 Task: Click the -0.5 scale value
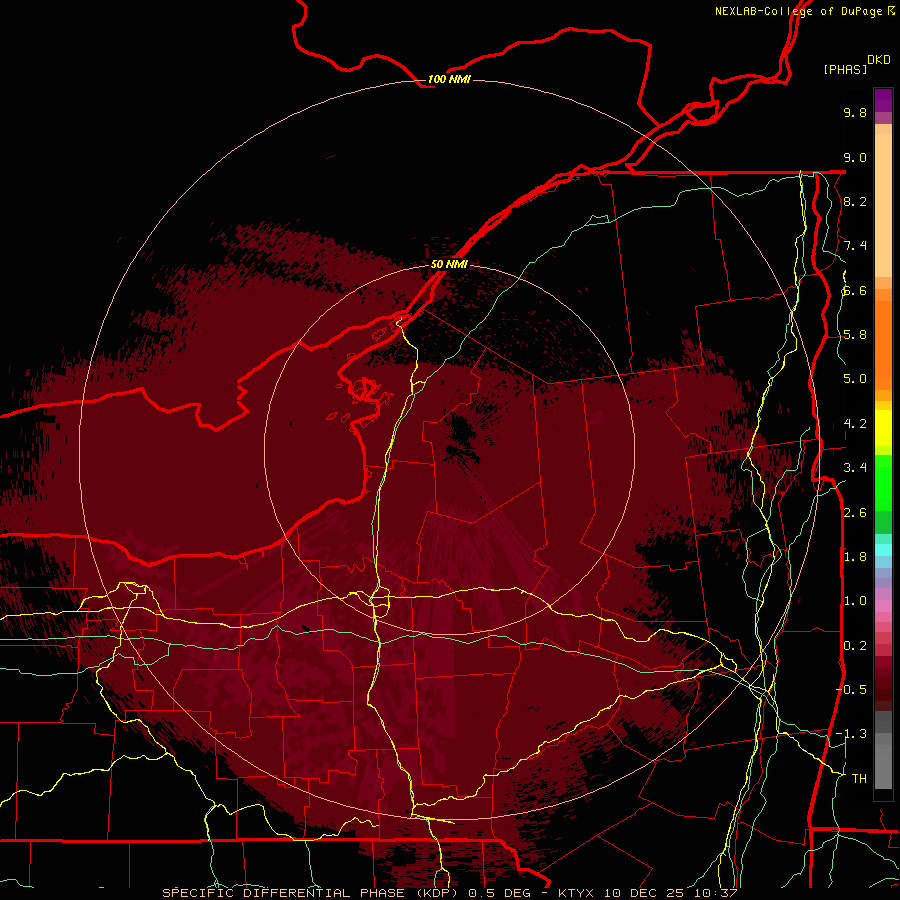[x=851, y=689]
